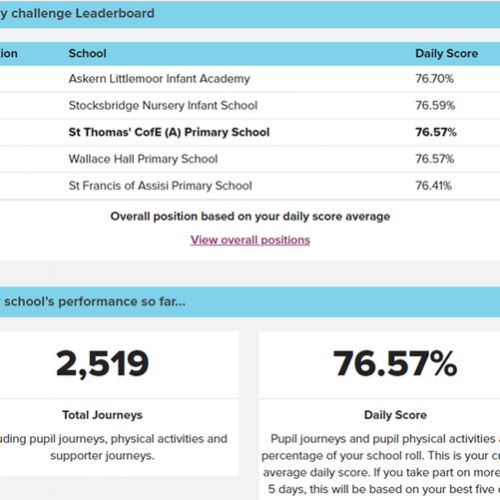500x500 pixels.
Task: Click the 76.41% daily score value
Action: pyautogui.click(x=433, y=185)
